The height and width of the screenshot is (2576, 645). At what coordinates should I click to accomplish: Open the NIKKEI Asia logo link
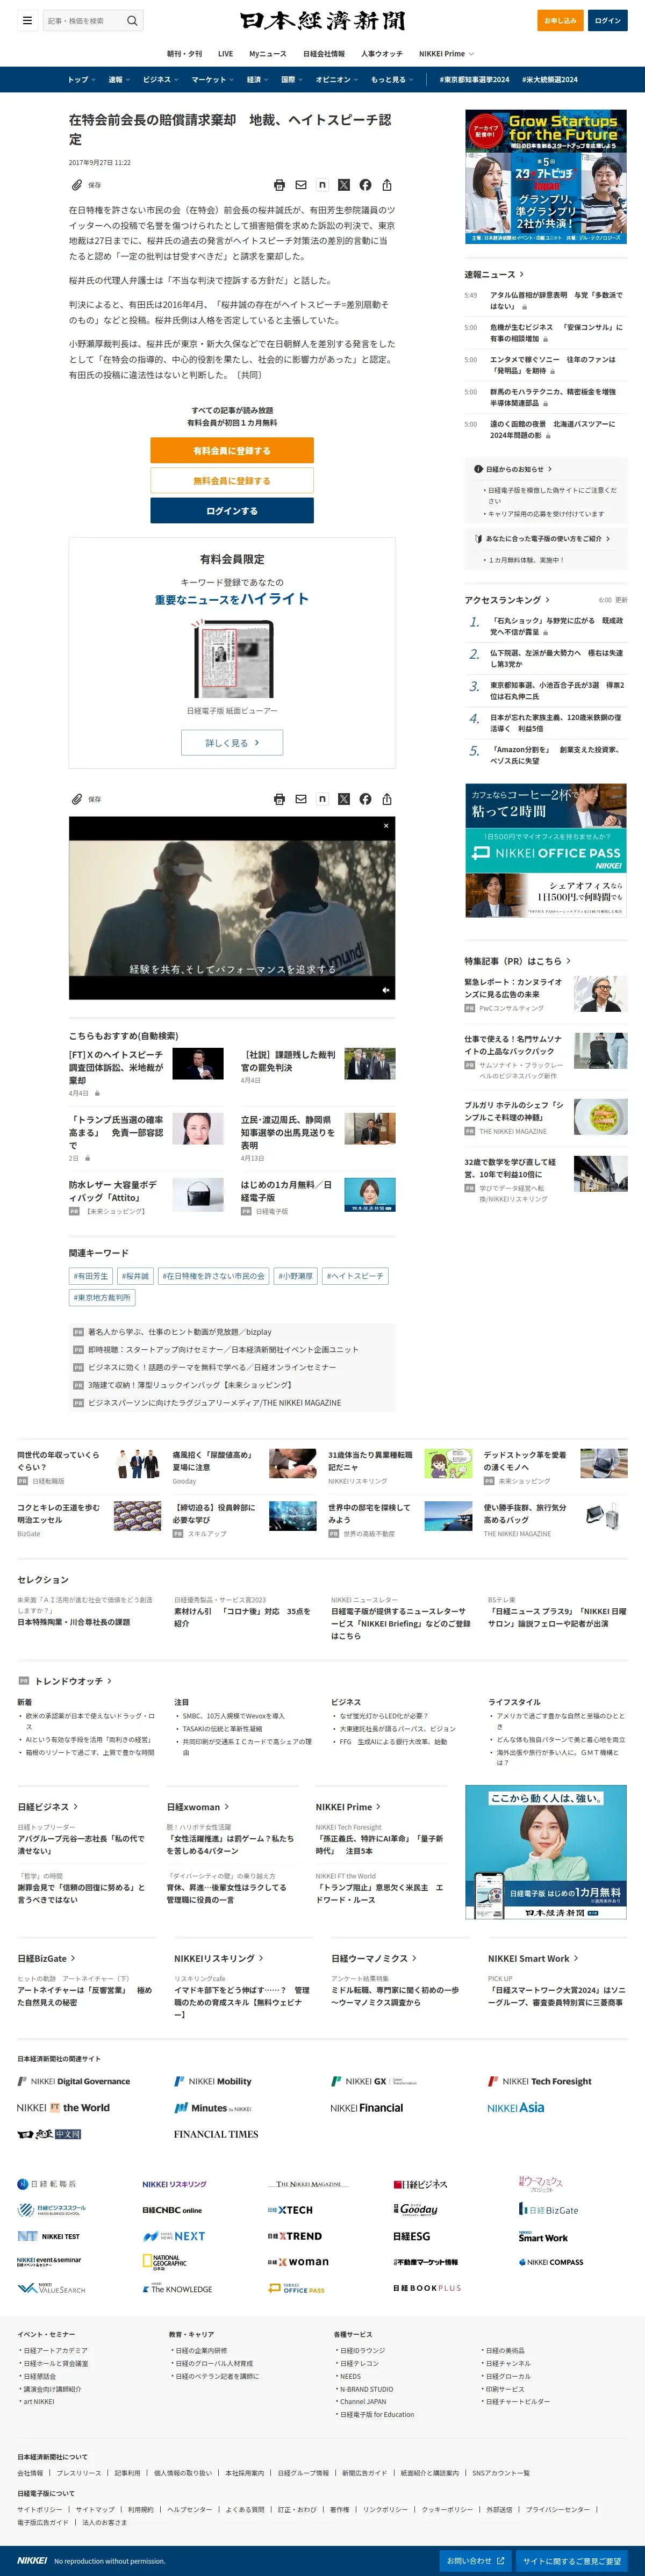pyautogui.click(x=516, y=2108)
